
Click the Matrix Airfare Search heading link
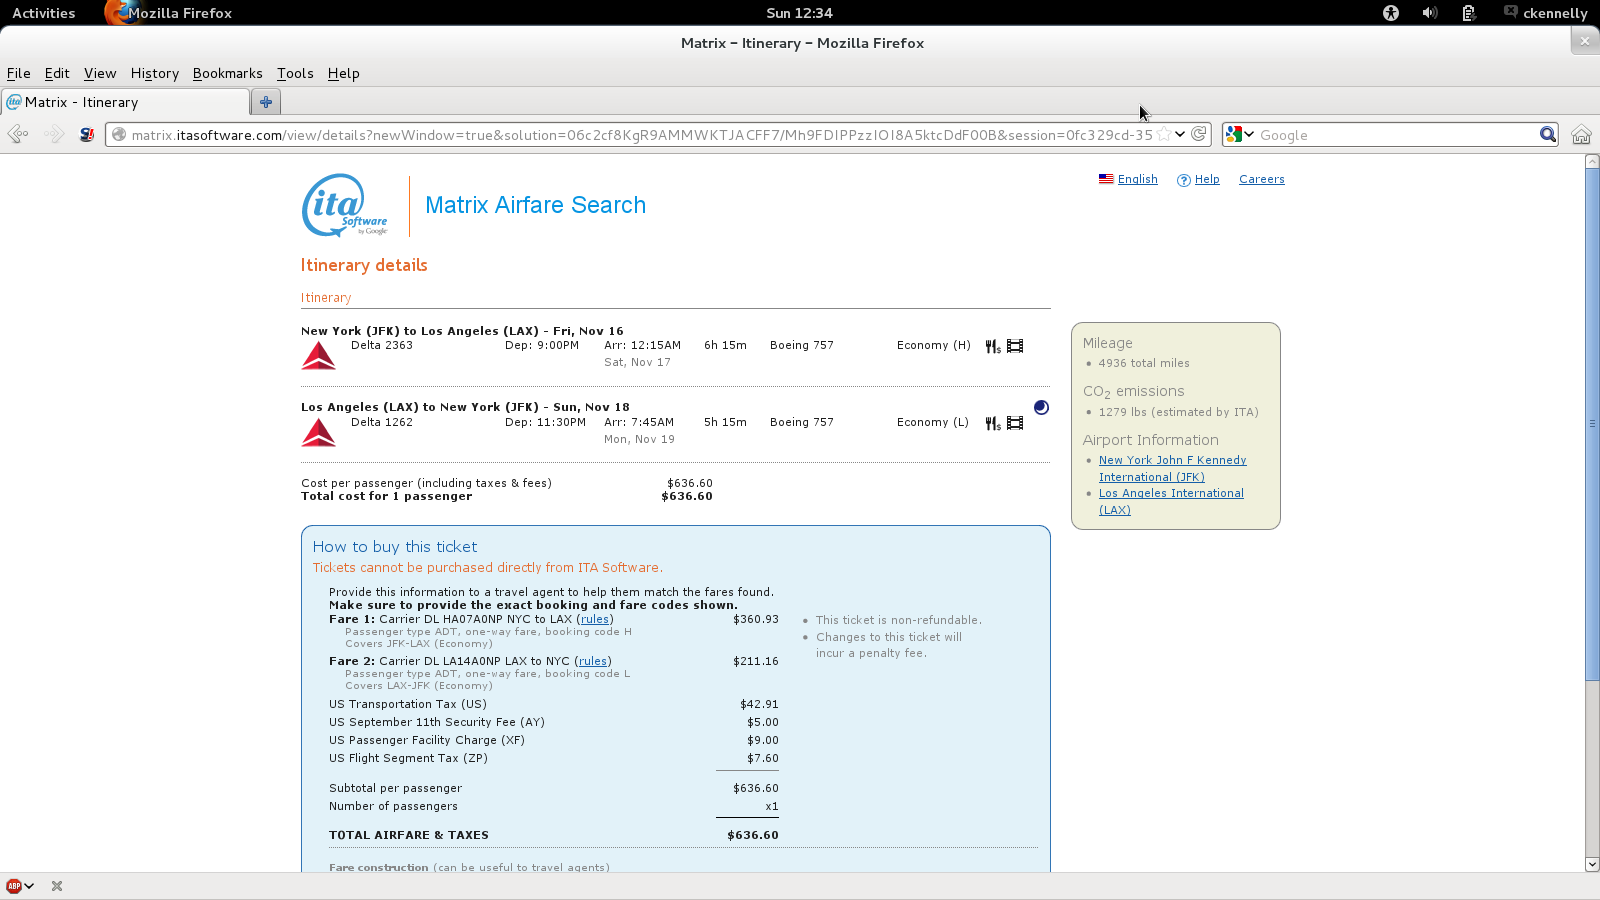[535, 205]
